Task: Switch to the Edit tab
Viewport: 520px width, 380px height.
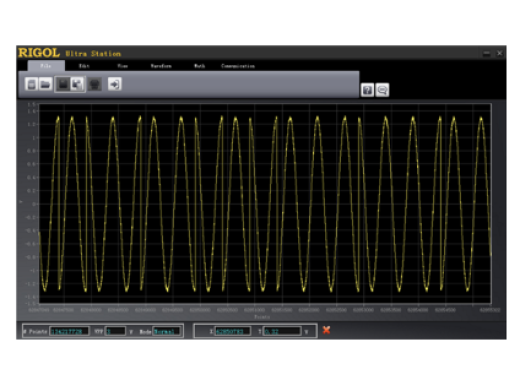Action: tap(84, 66)
